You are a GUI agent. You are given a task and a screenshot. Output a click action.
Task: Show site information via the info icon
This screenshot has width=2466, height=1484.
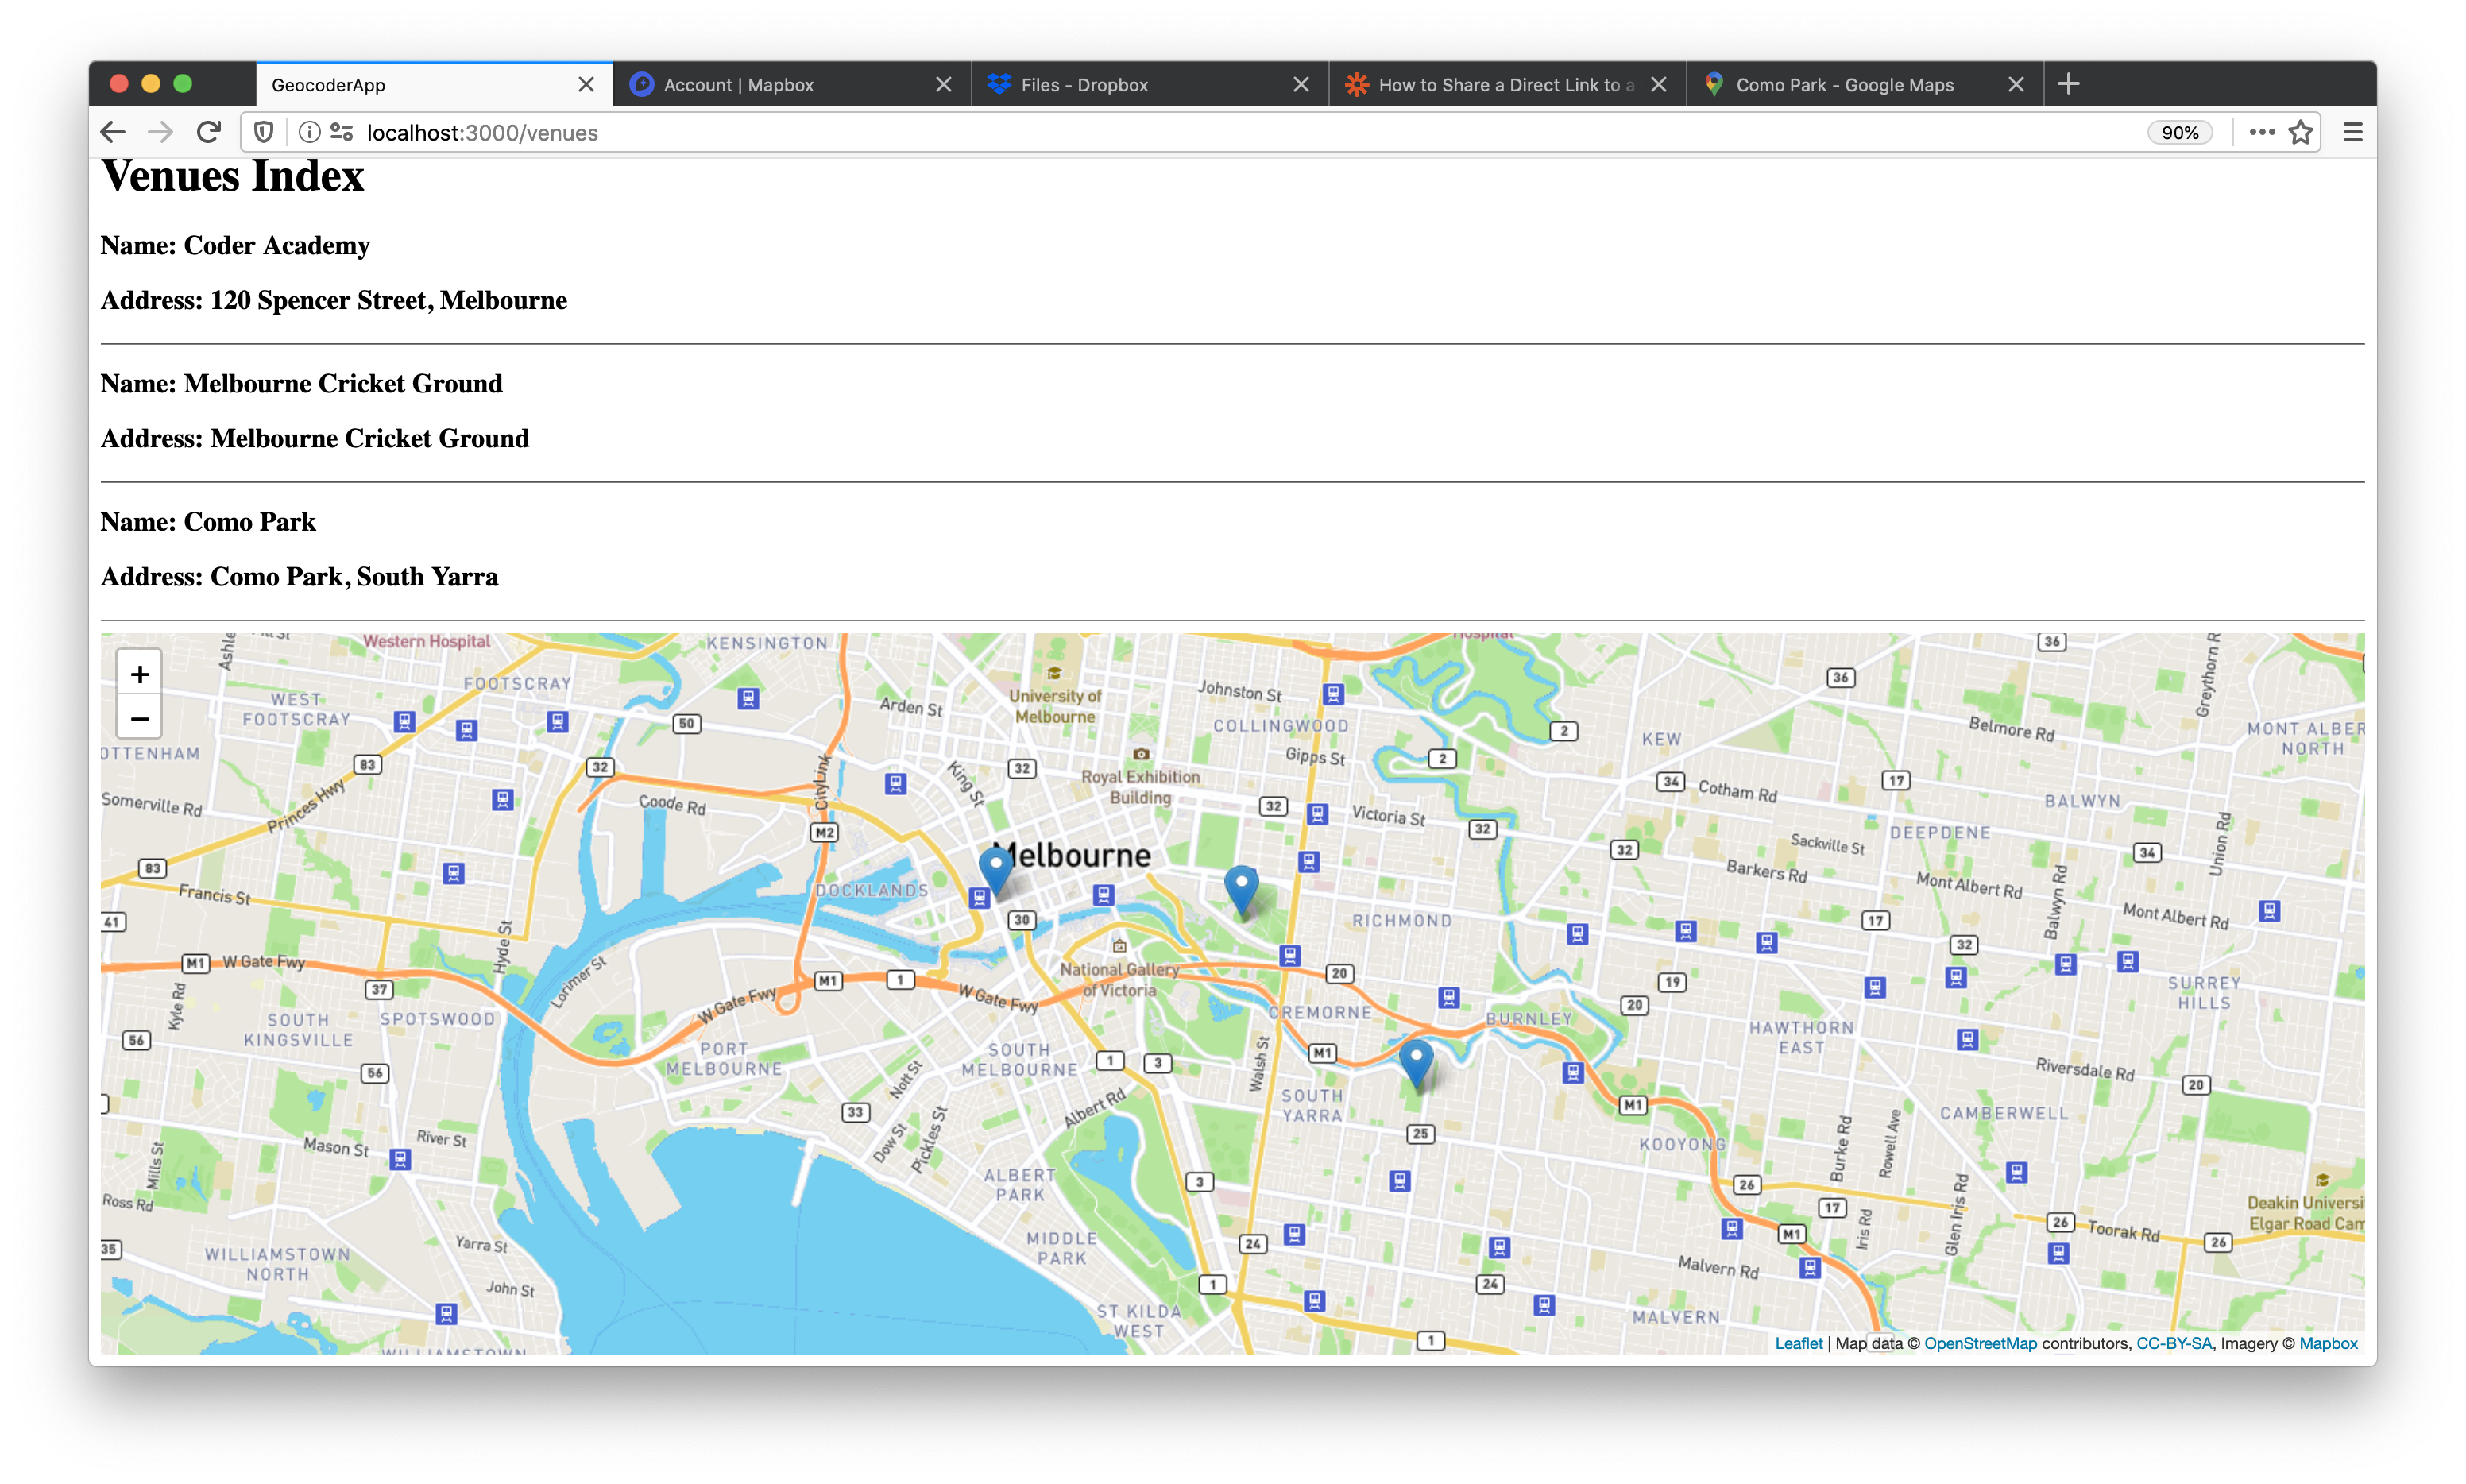(310, 133)
